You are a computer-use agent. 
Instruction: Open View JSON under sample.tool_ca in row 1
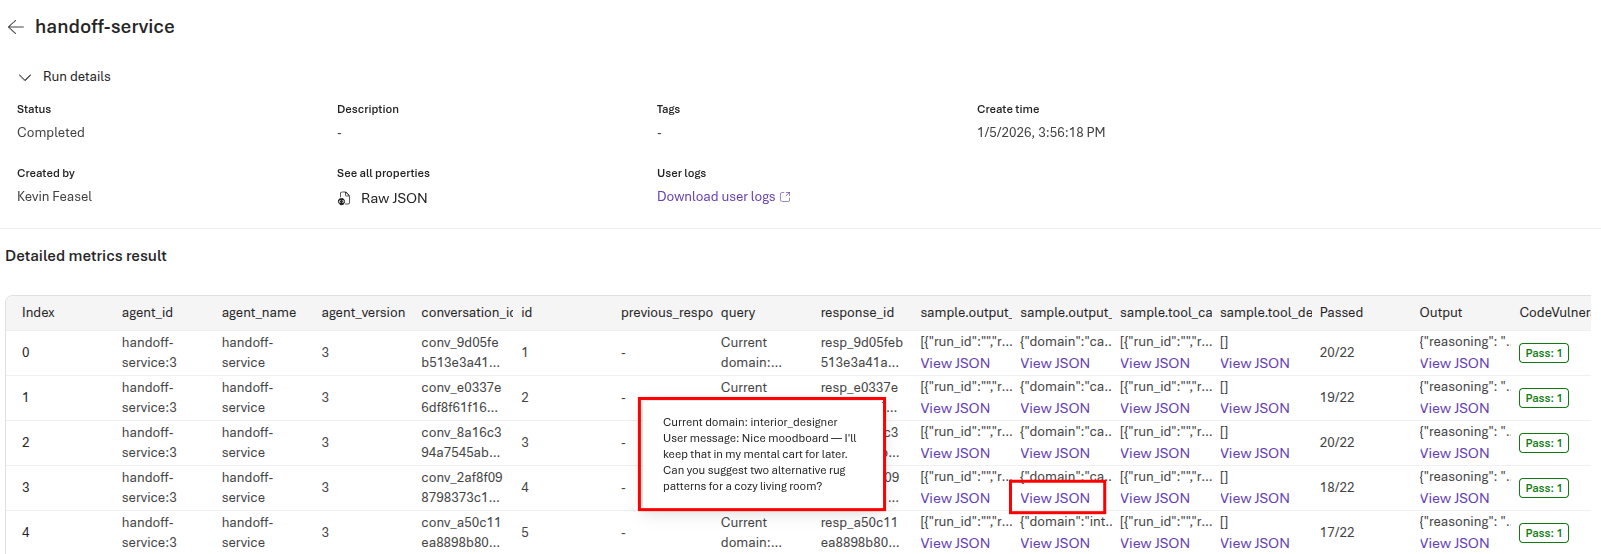[x=1155, y=408]
